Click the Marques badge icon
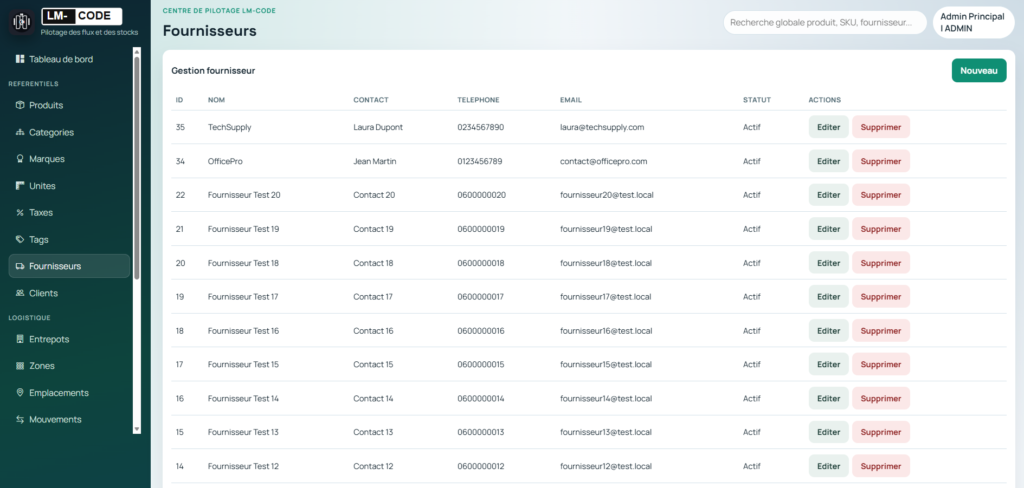Image resolution: width=1024 pixels, height=488 pixels. click(x=20, y=159)
